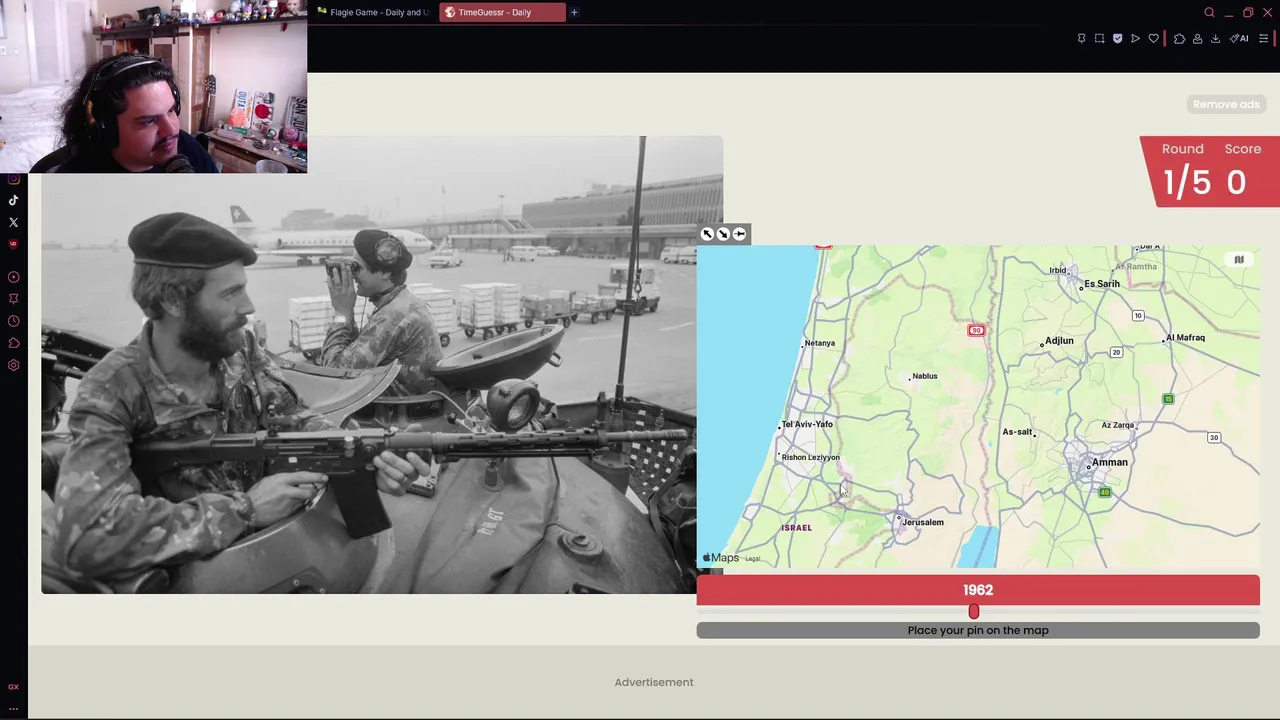Viewport: 1280px width, 720px height.
Task: Click the year slider handle
Action: [x=974, y=611]
